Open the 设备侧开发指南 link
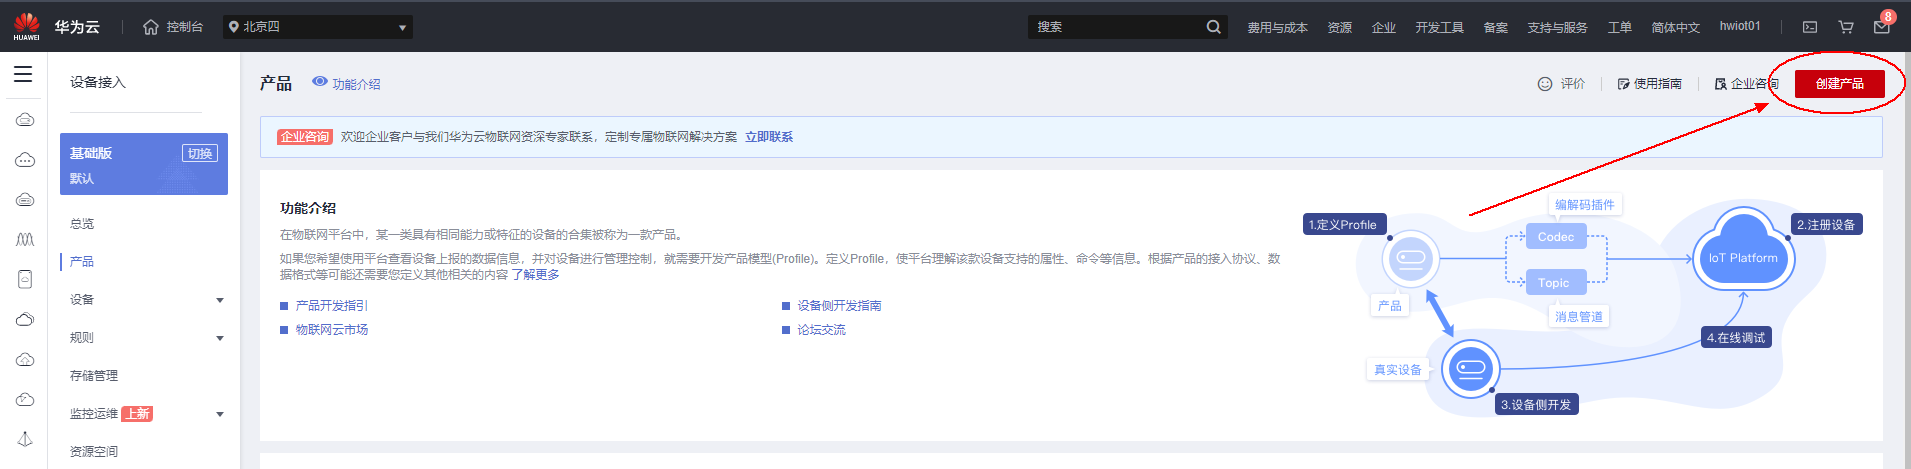Image resolution: width=1911 pixels, height=469 pixels. pos(839,306)
